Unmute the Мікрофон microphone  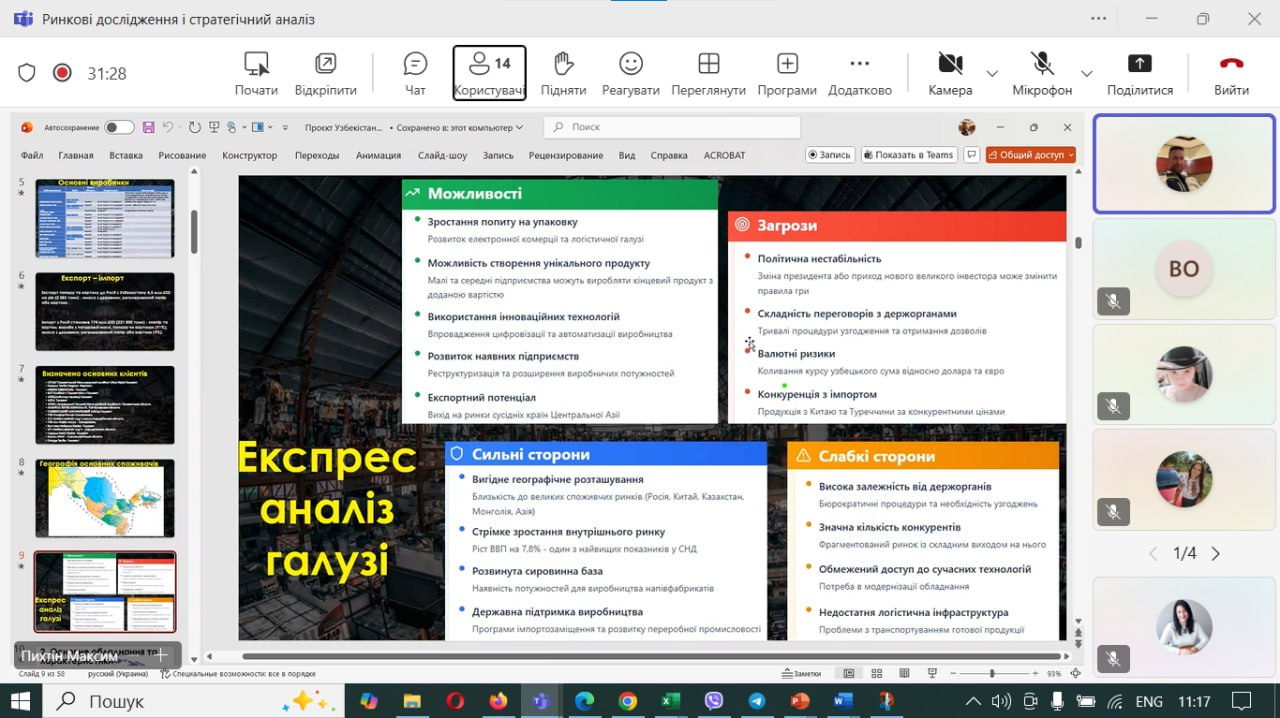[1042, 65]
